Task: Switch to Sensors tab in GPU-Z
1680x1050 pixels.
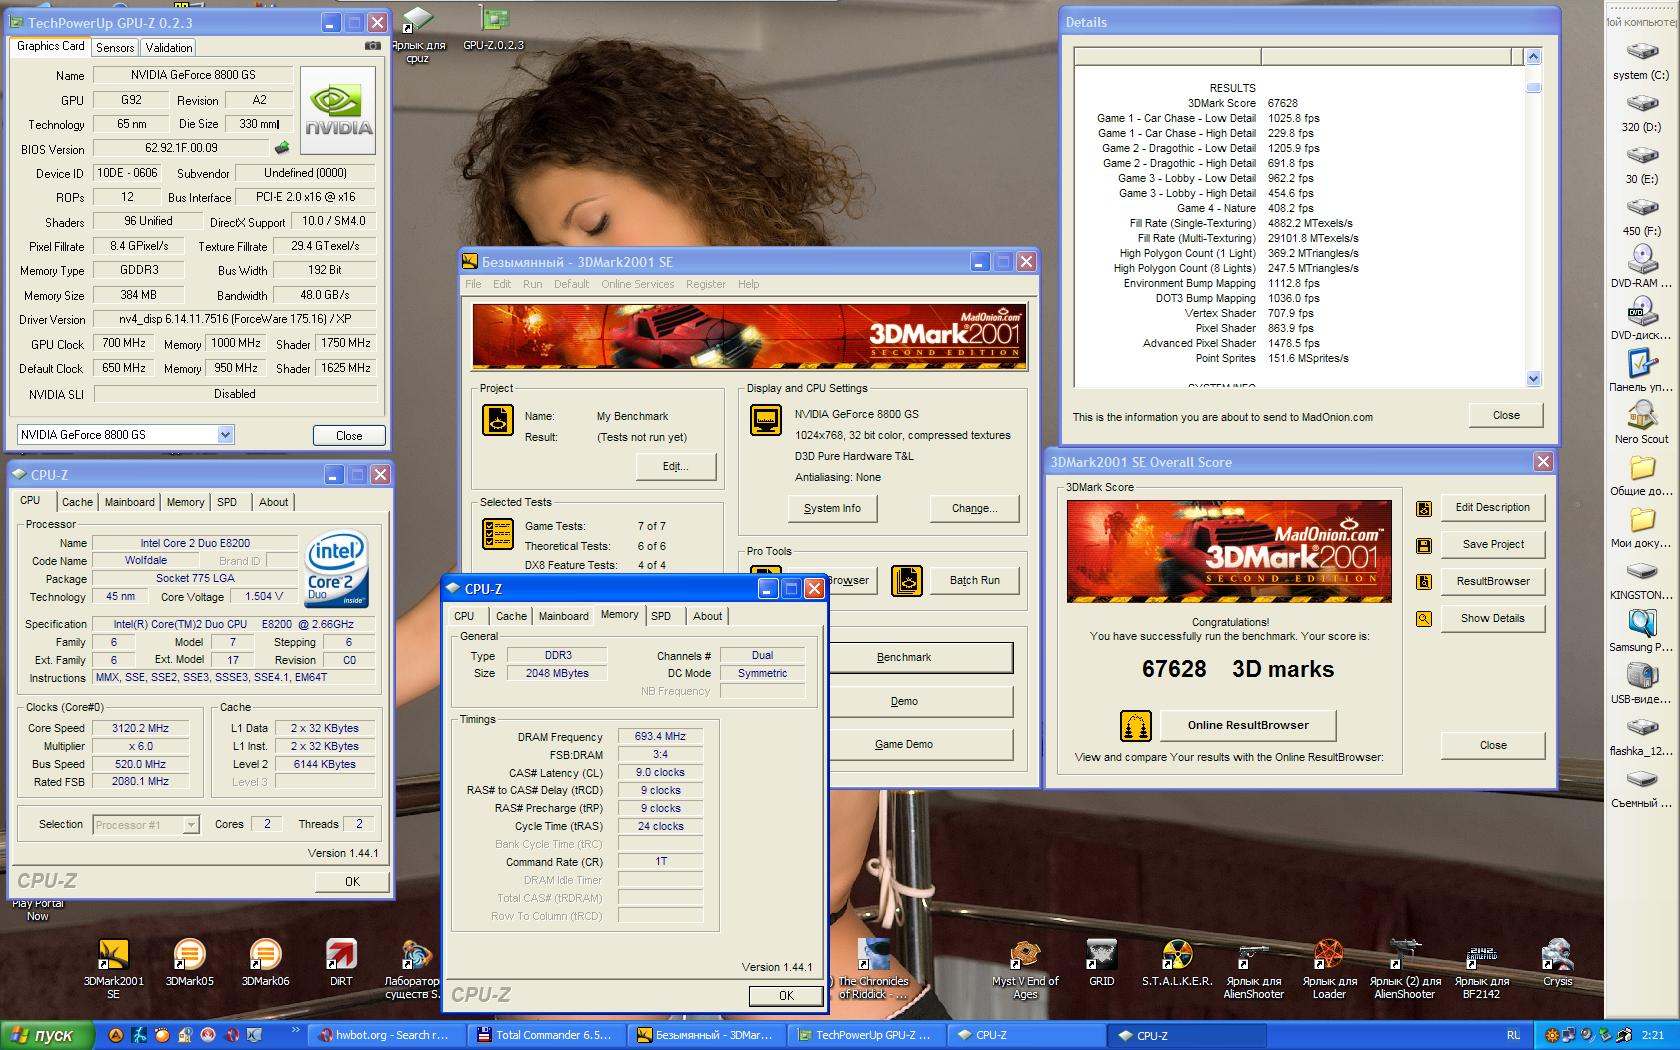Action: 115,48
